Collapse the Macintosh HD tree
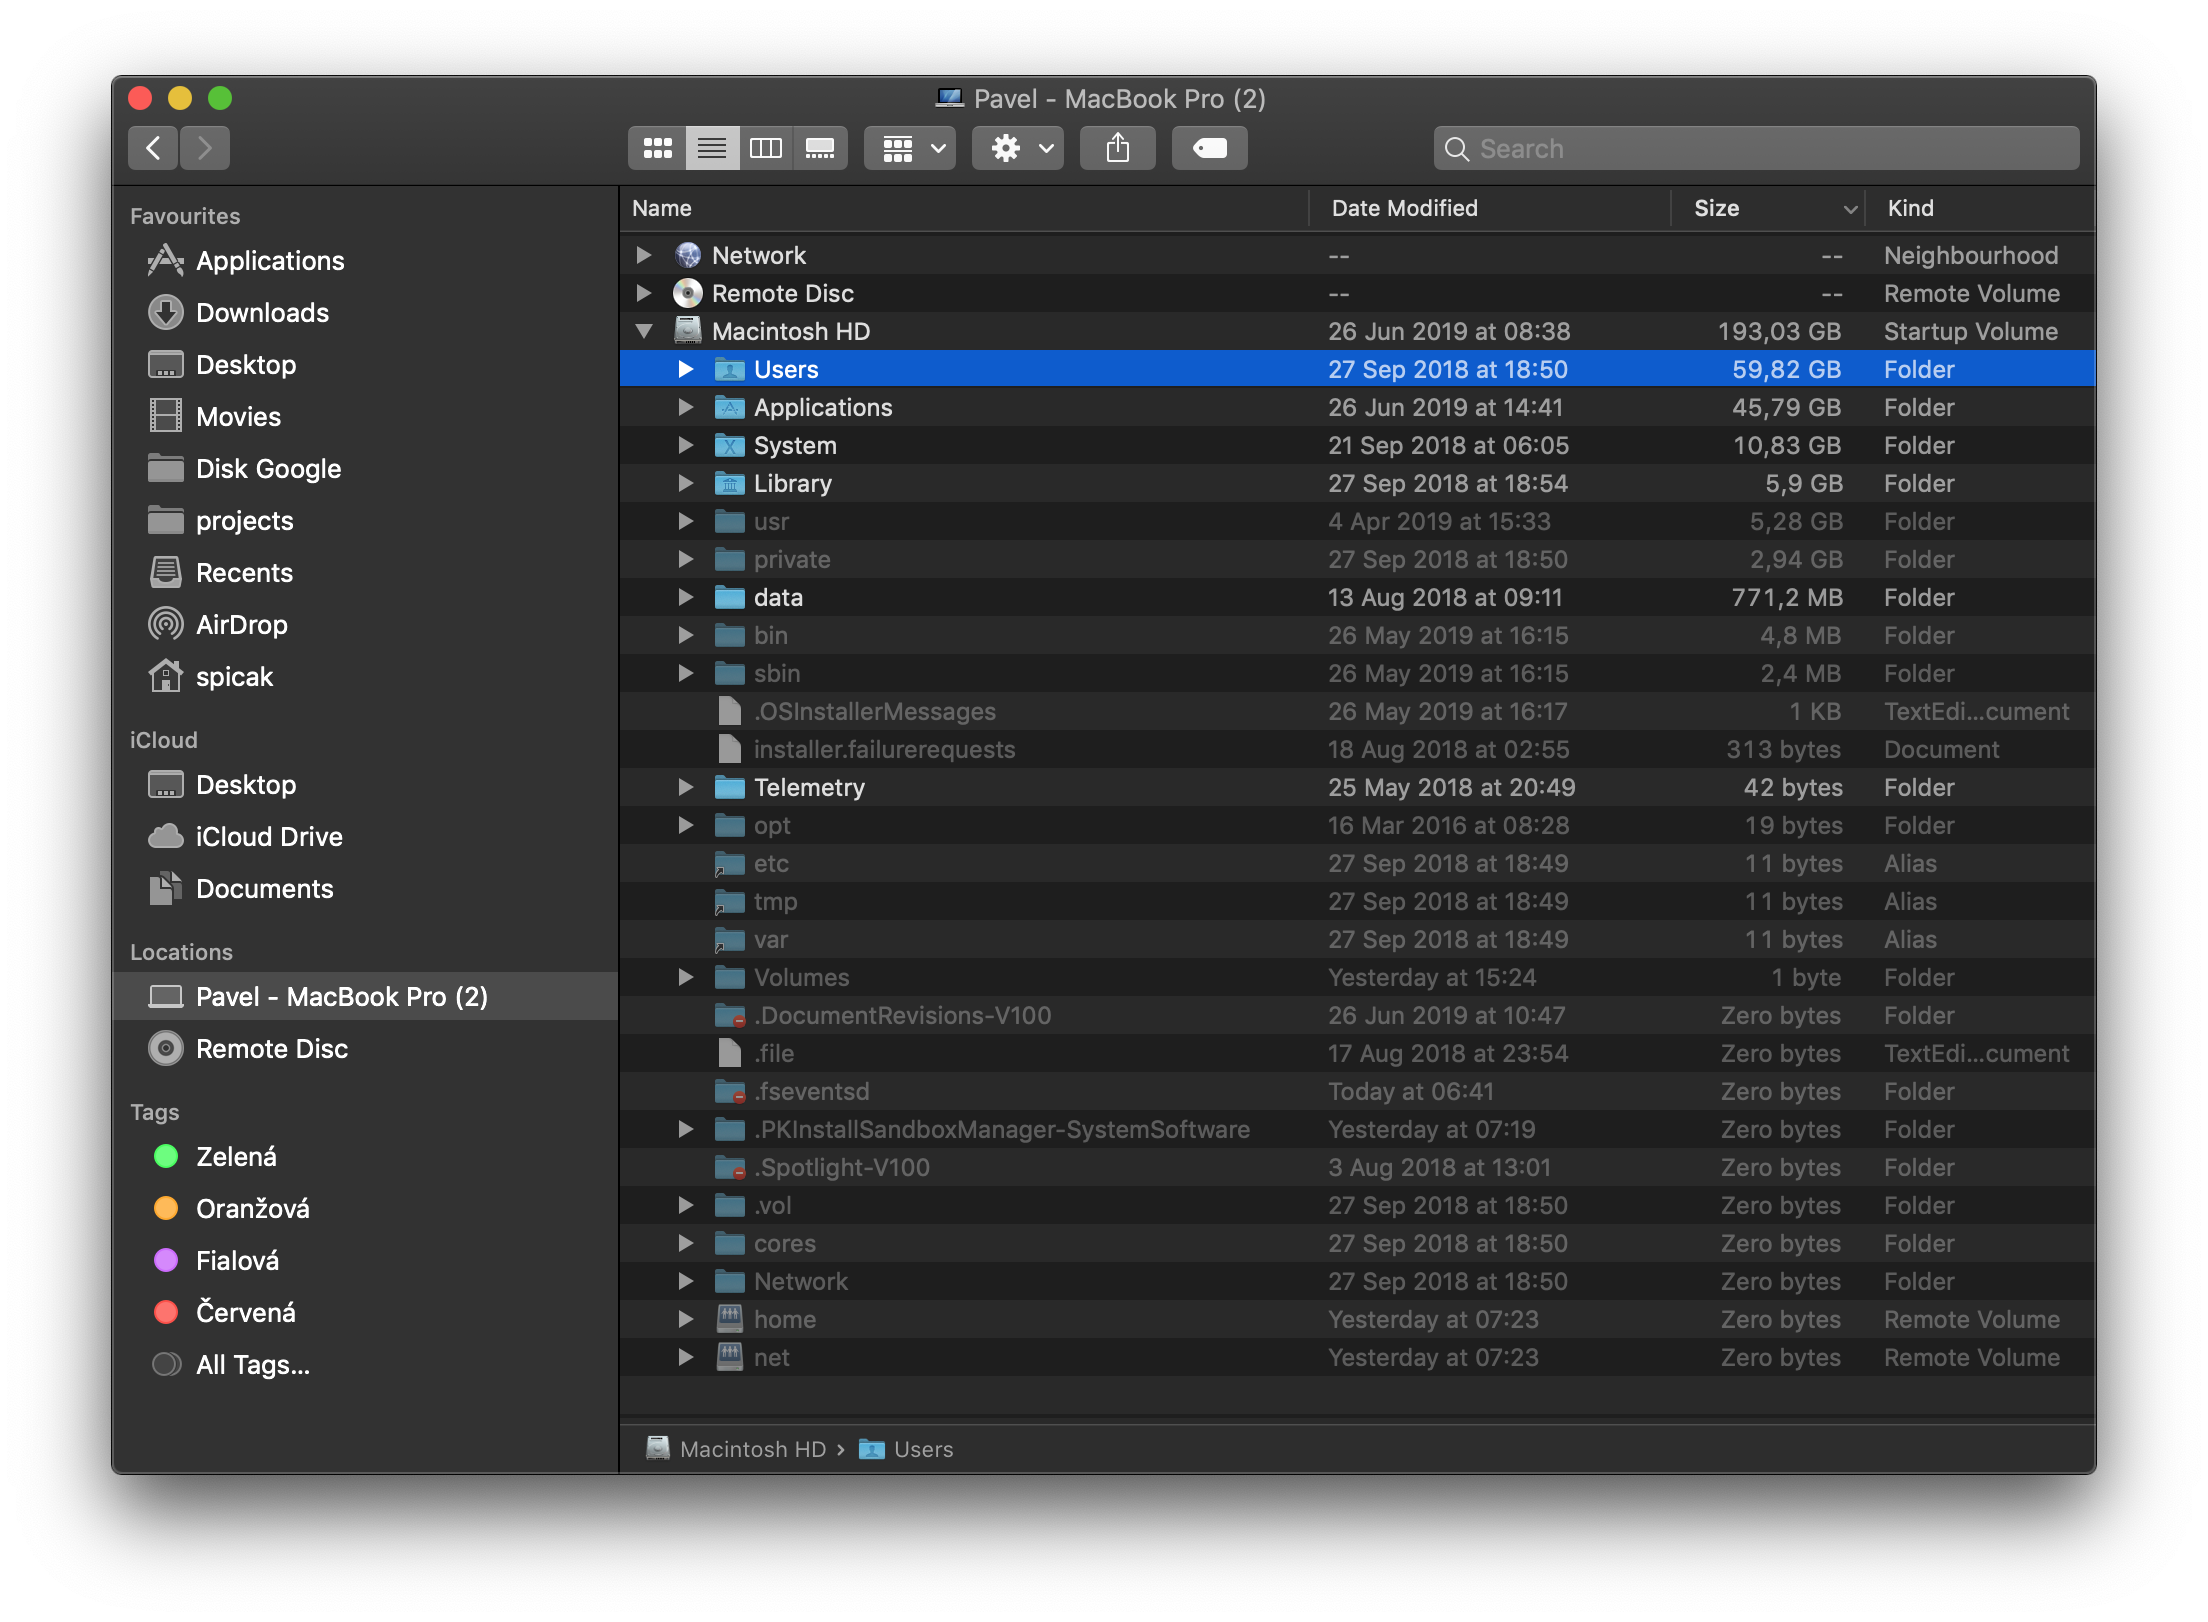 (x=644, y=331)
